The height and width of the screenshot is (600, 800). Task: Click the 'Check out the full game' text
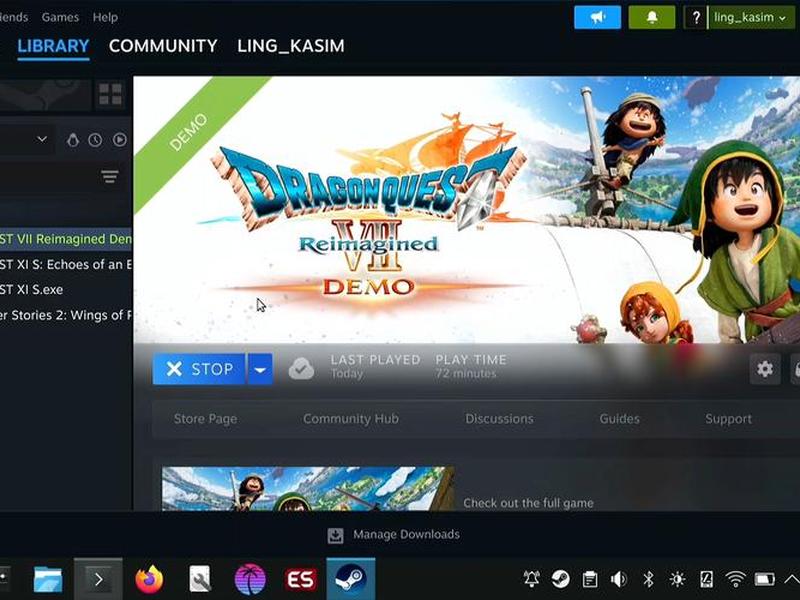coord(529,503)
